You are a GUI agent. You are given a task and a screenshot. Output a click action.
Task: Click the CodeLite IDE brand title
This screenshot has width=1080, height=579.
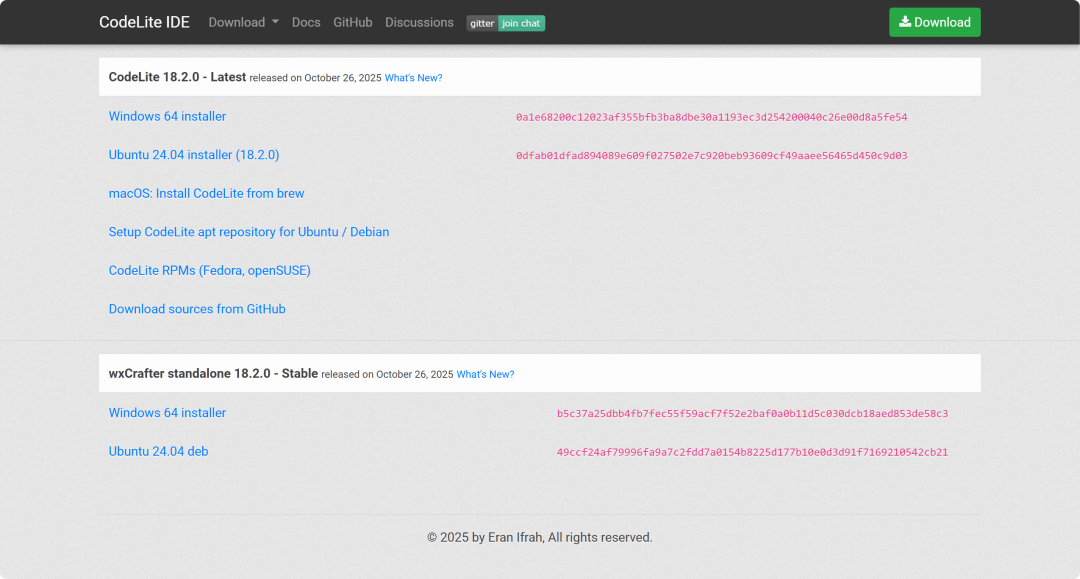(x=144, y=22)
